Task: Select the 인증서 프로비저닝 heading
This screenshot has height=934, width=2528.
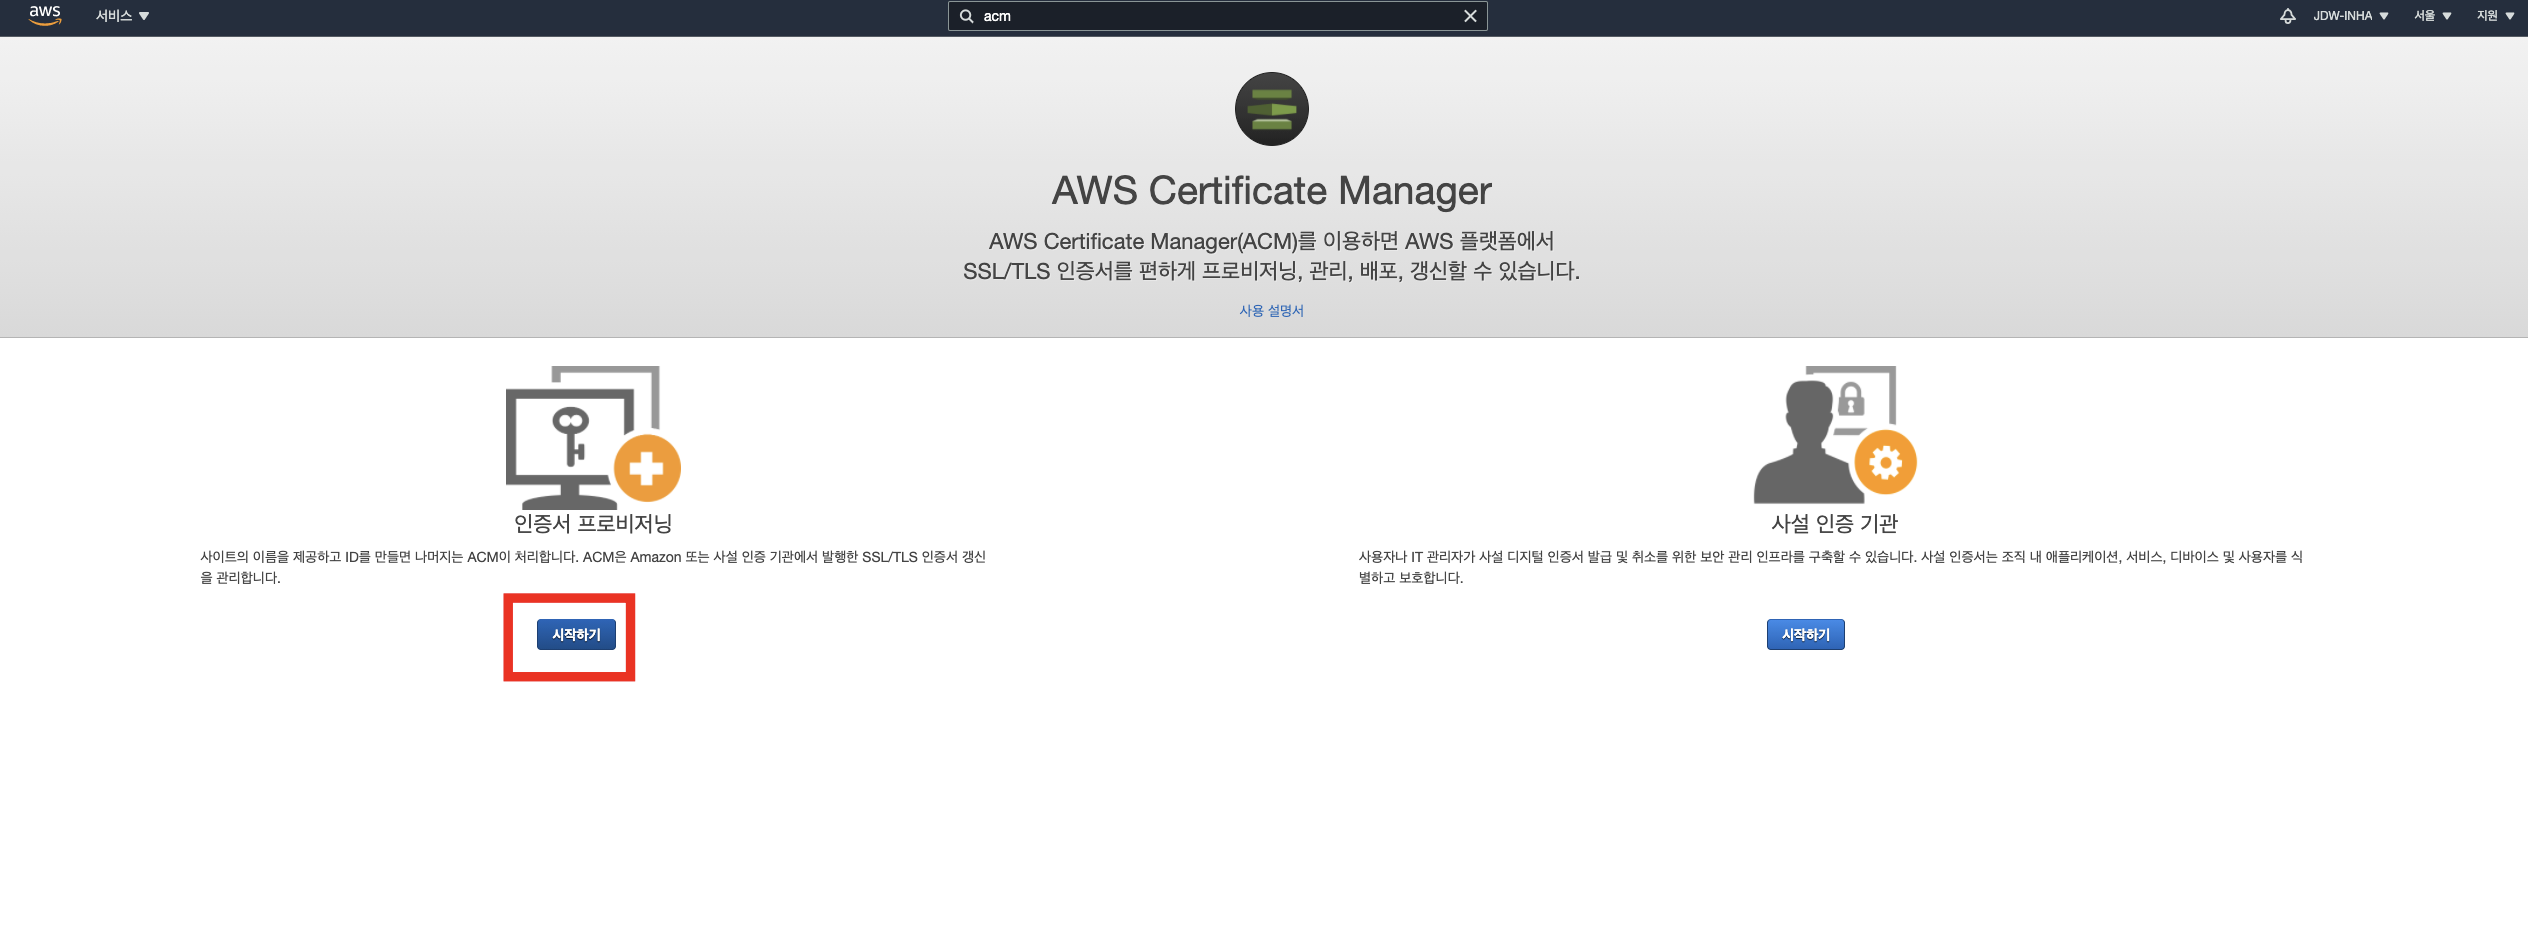Action: (x=593, y=523)
